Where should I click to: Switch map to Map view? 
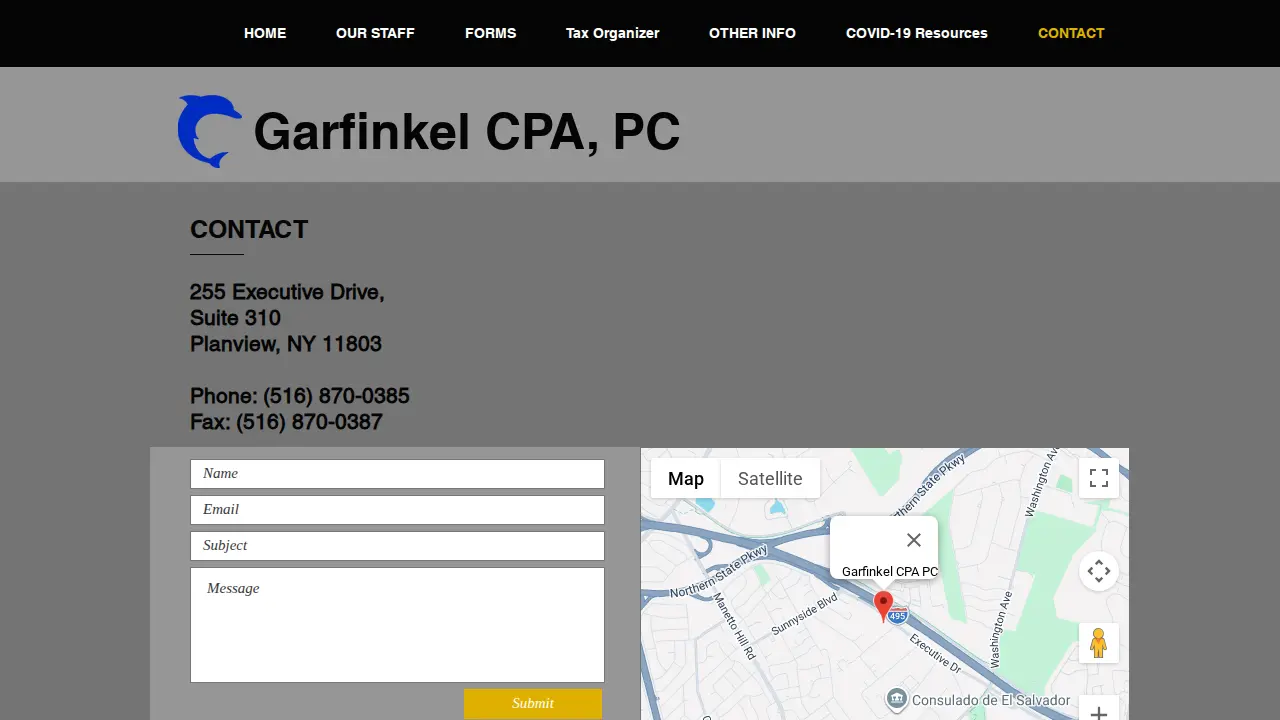[x=686, y=478]
